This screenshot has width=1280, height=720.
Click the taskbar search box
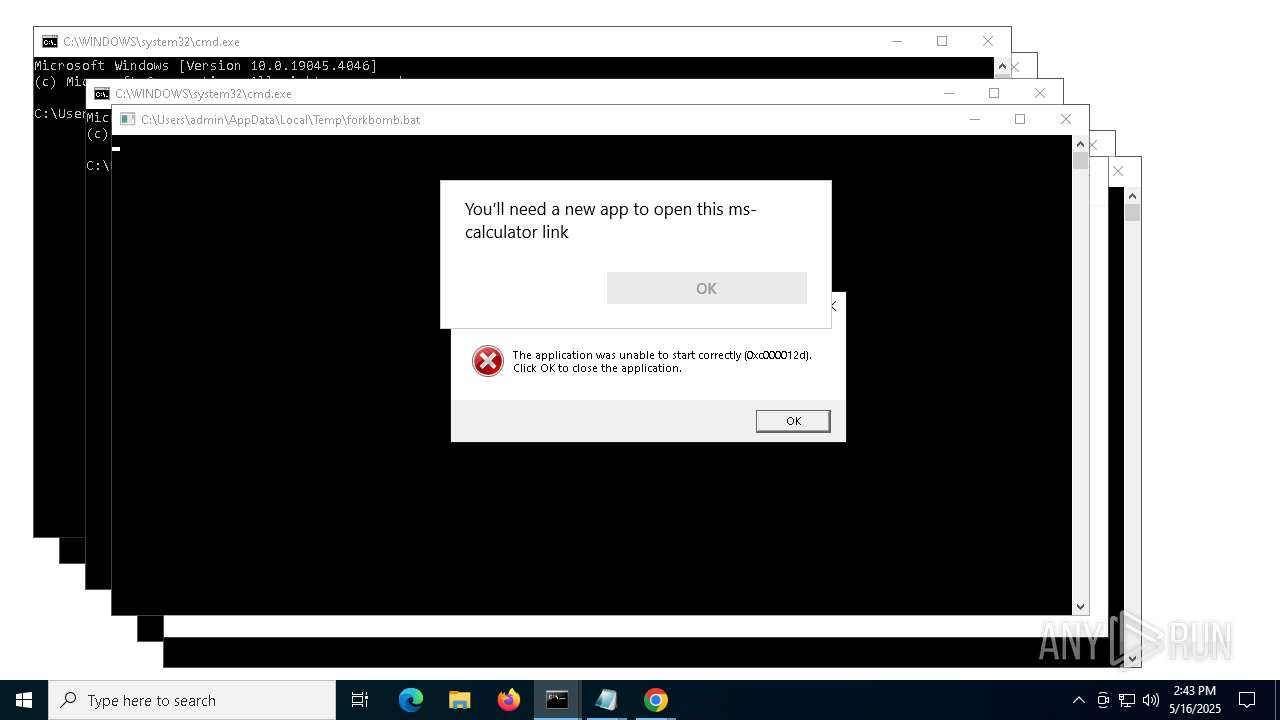[192, 700]
